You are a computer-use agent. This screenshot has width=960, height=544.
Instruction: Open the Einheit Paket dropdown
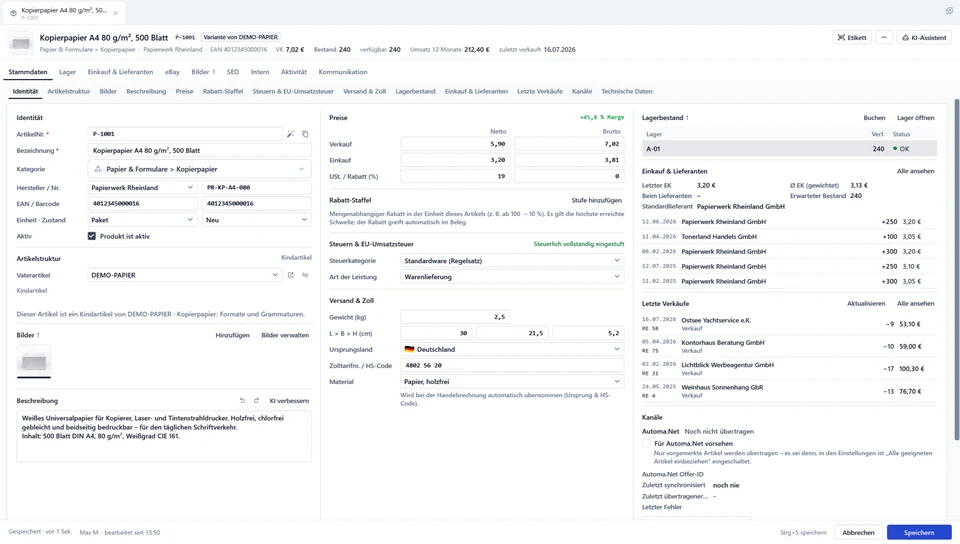143,220
